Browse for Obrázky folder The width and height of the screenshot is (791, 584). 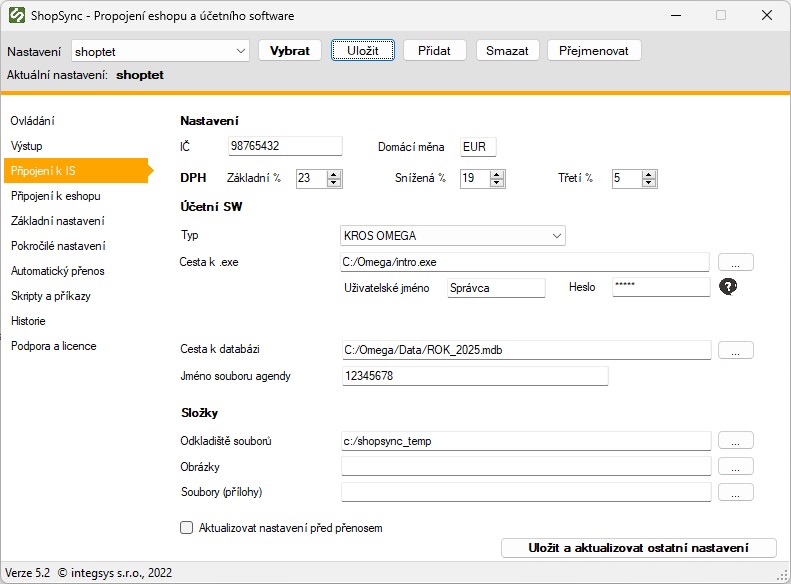point(736,466)
